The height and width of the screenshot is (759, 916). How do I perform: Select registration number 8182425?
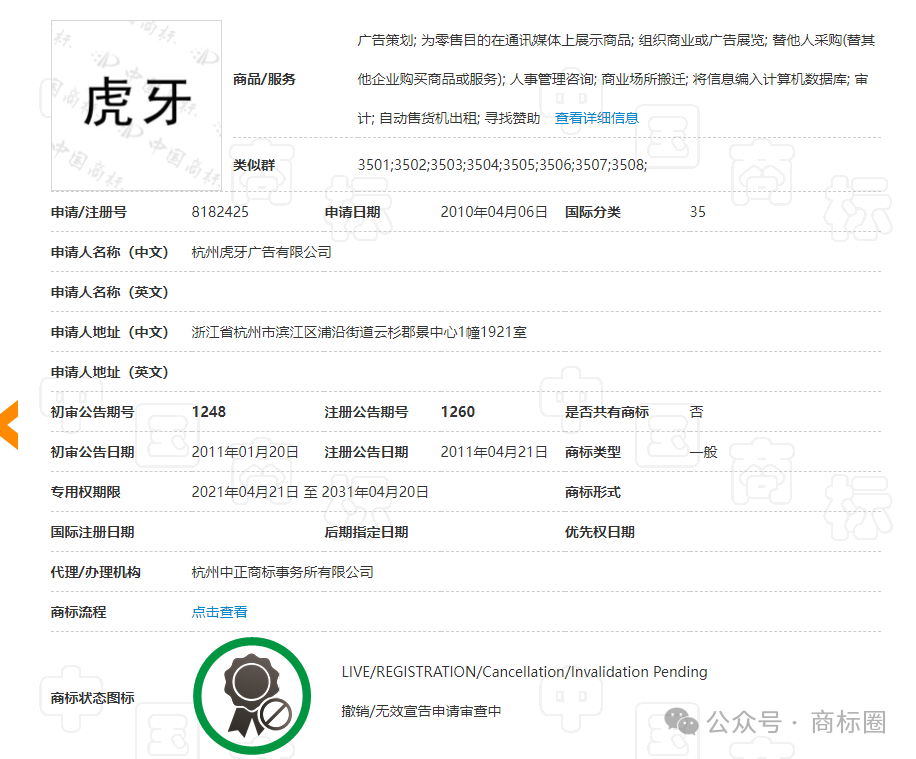(220, 212)
